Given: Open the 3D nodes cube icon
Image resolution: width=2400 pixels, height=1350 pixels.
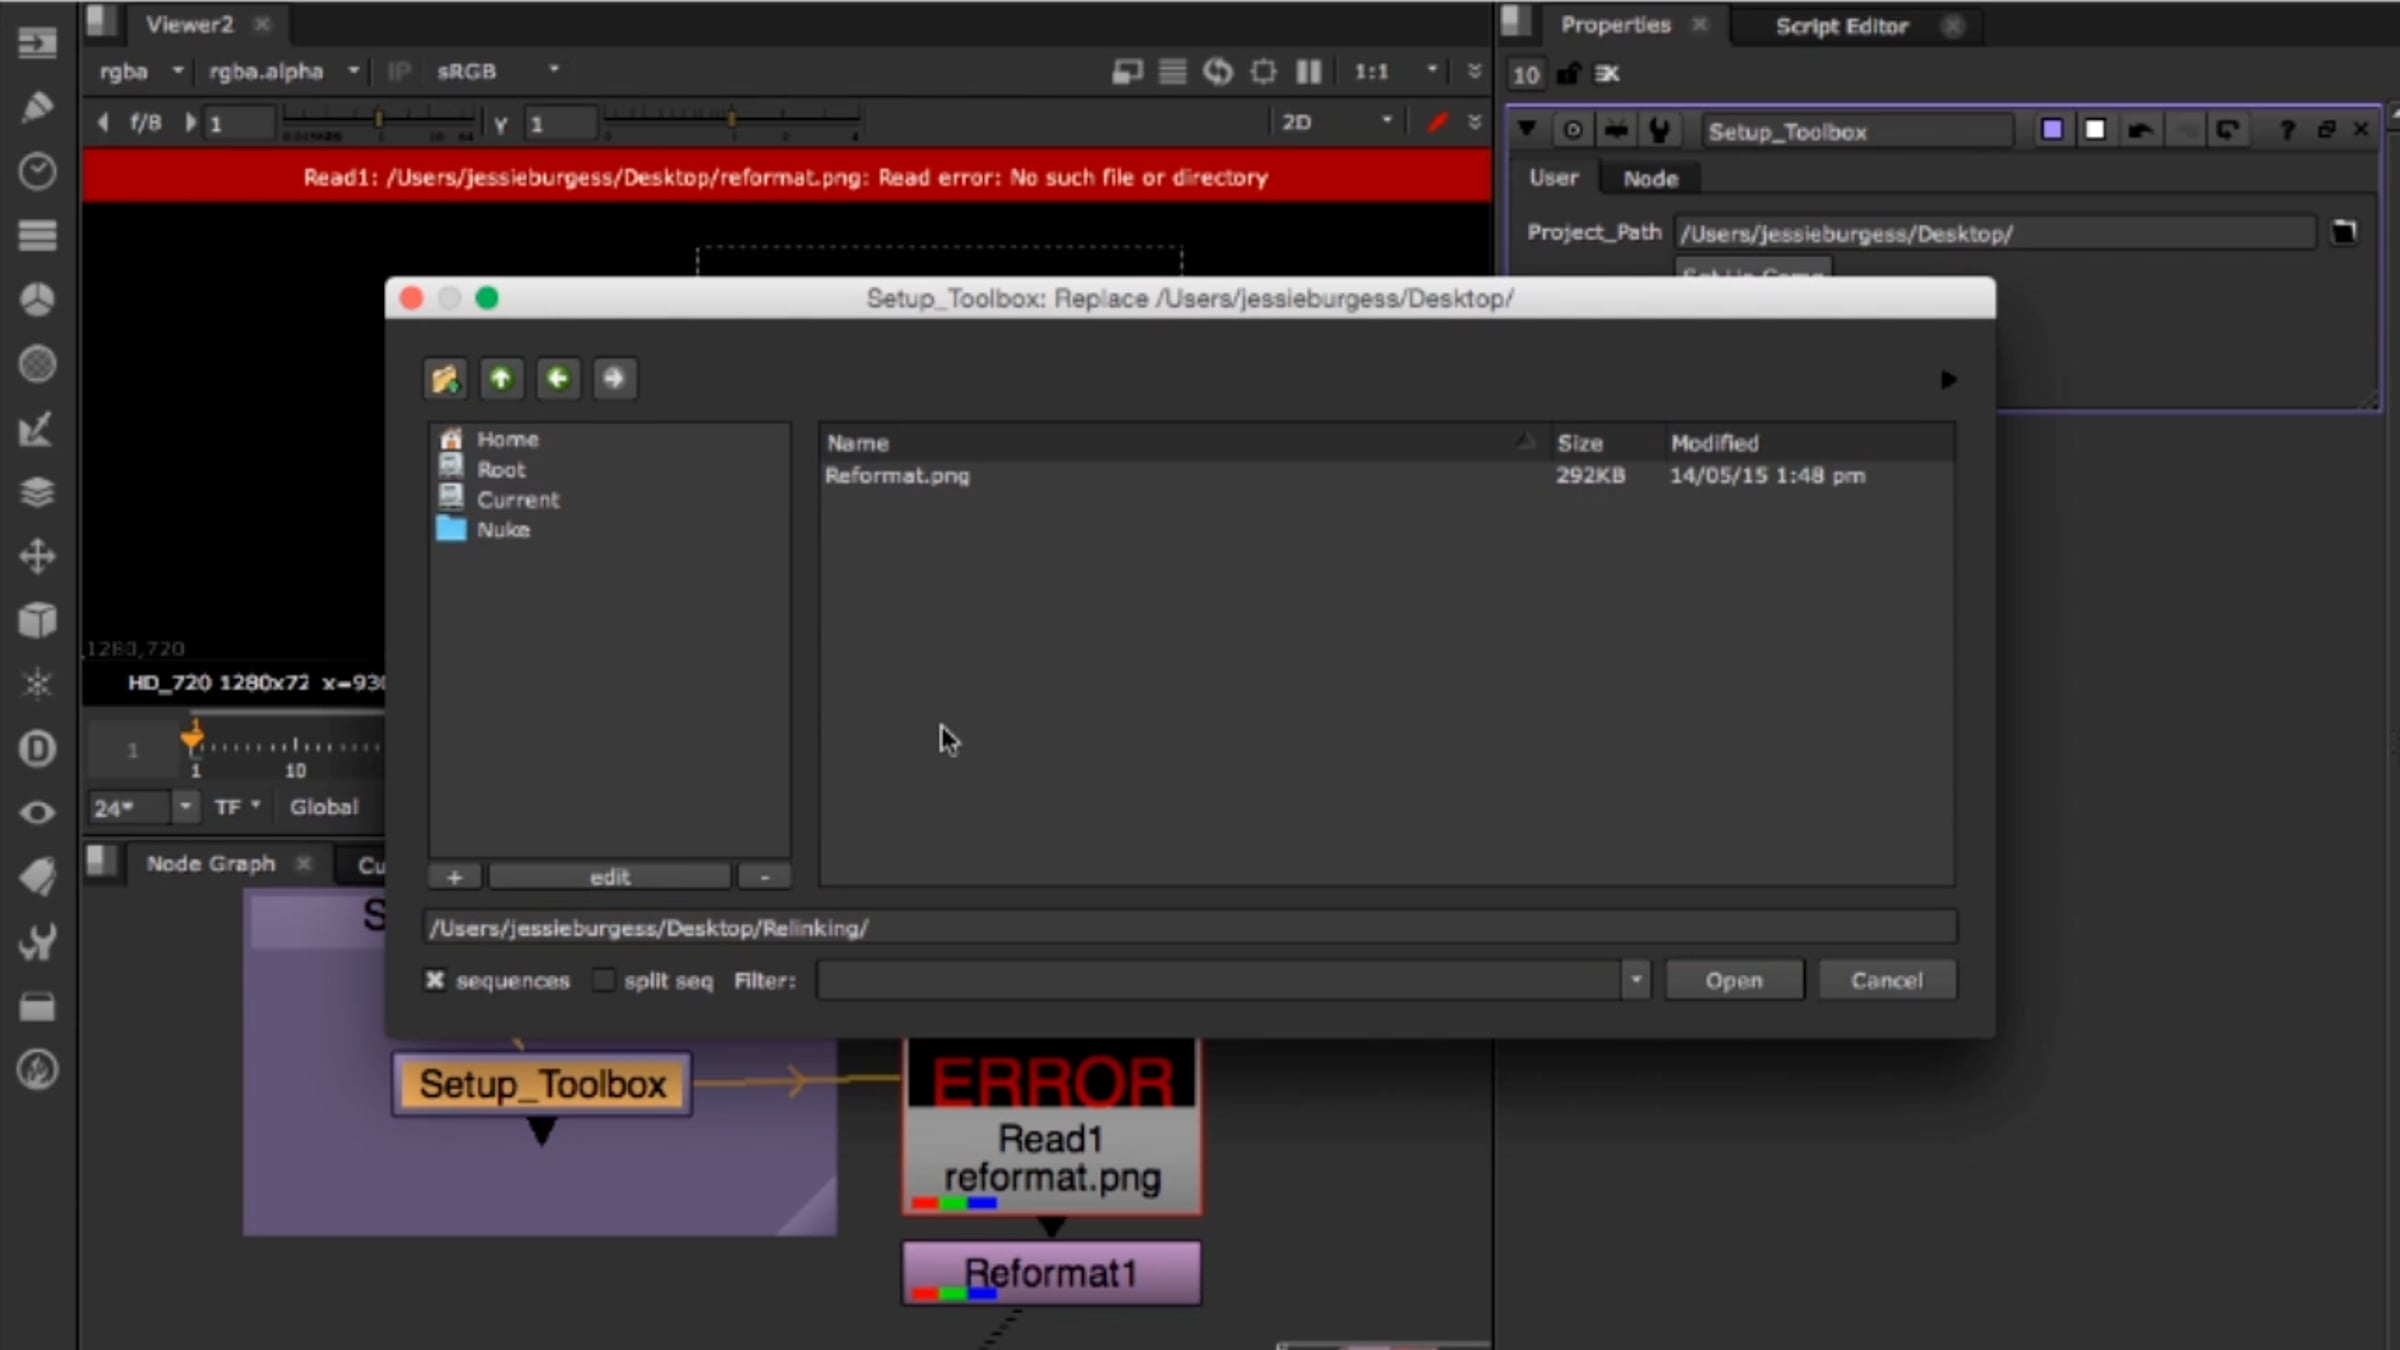Looking at the screenshot, I should pyautogui.click(x=37, y=620).
